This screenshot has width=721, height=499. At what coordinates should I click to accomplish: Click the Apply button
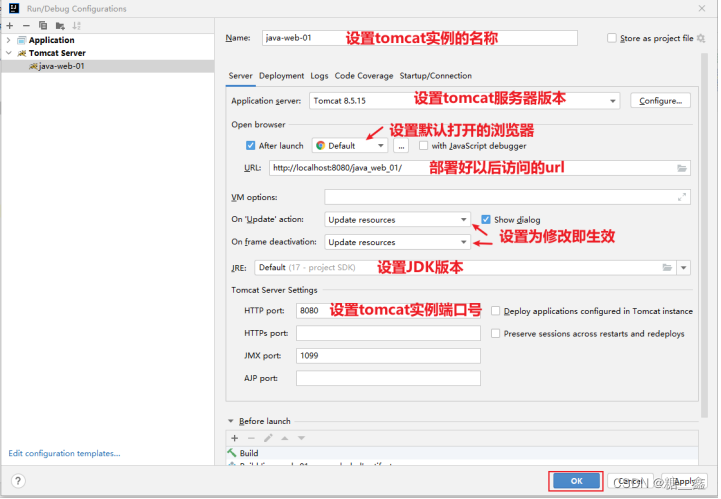tap(684, 481)
